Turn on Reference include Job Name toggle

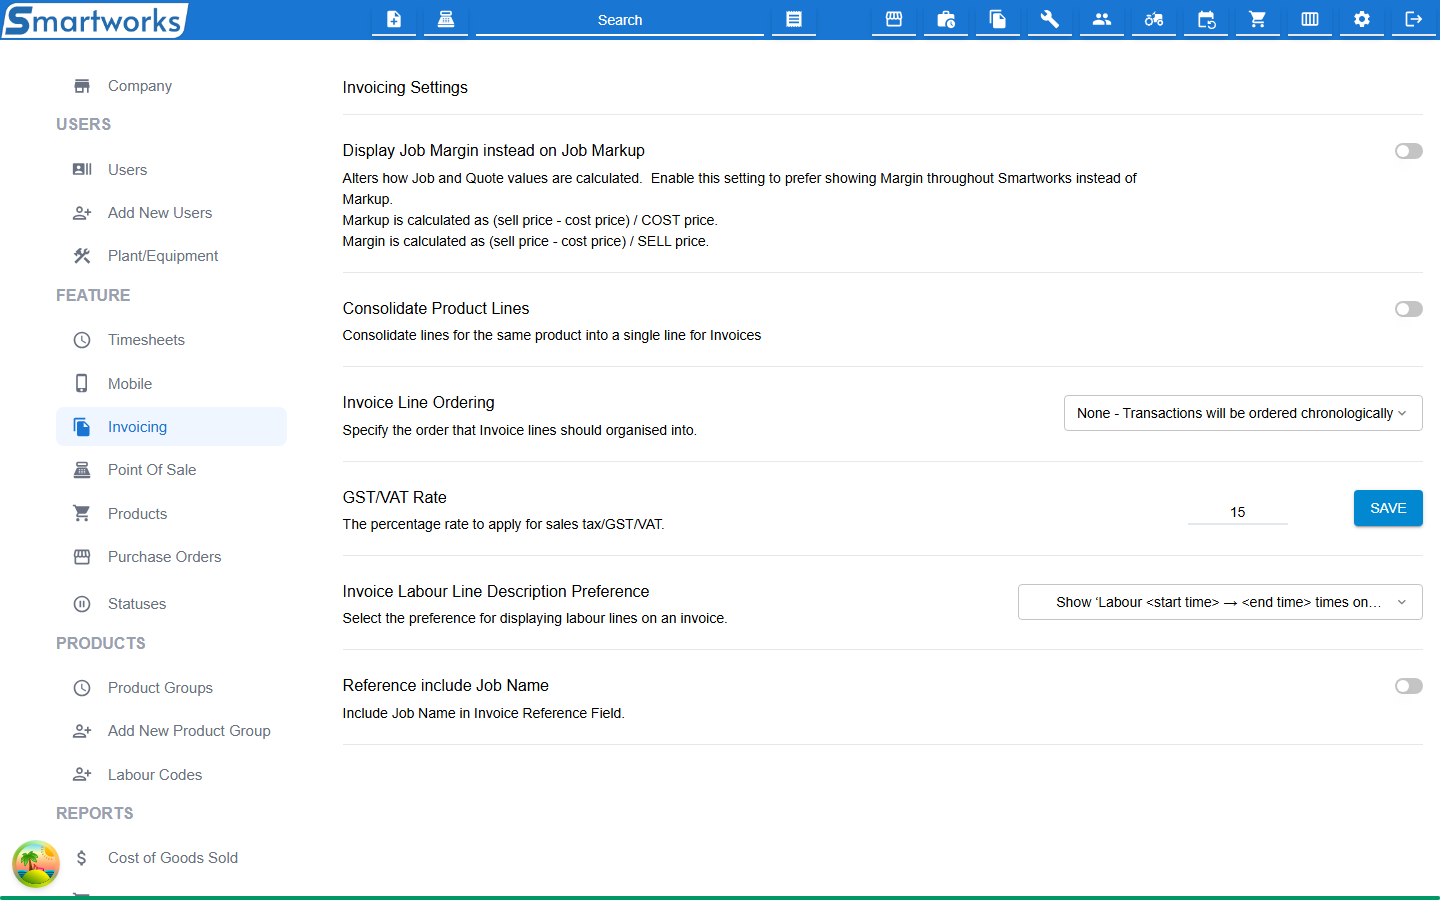point(1409,686)
